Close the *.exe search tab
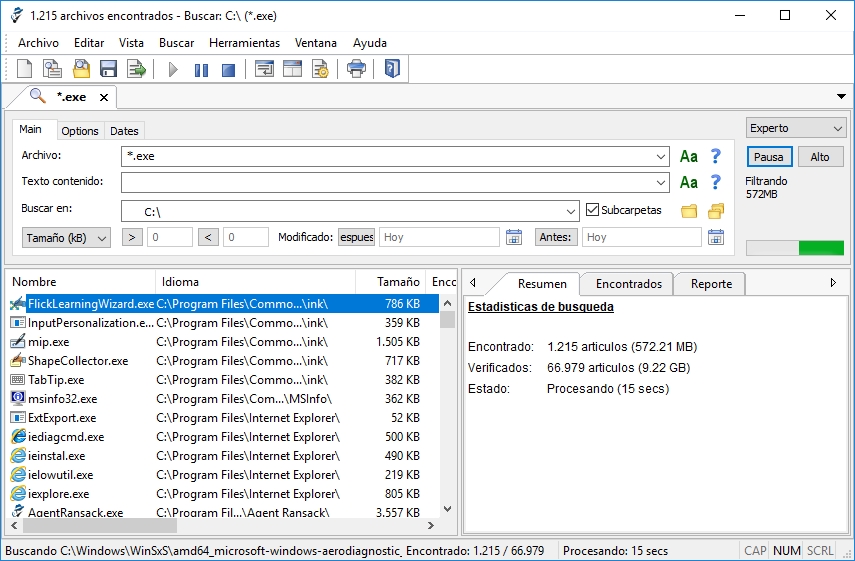This screenshot has height=561, width=855. click(104, 98)
